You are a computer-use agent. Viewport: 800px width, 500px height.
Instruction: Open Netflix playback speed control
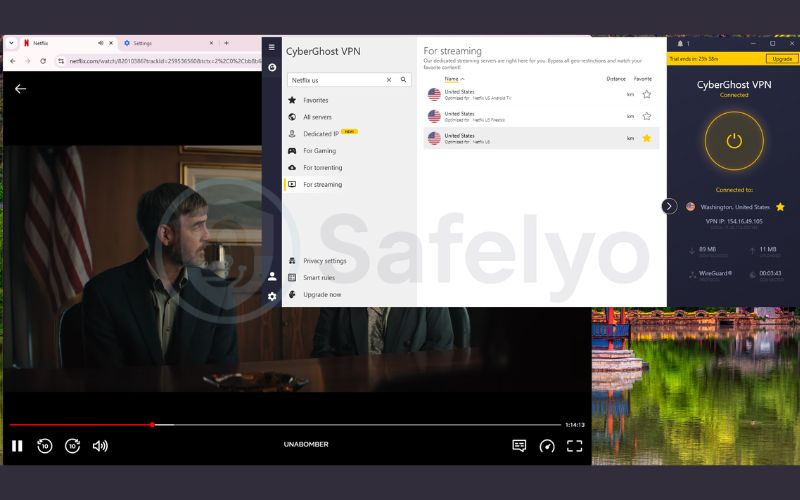(x=547, y=446)
